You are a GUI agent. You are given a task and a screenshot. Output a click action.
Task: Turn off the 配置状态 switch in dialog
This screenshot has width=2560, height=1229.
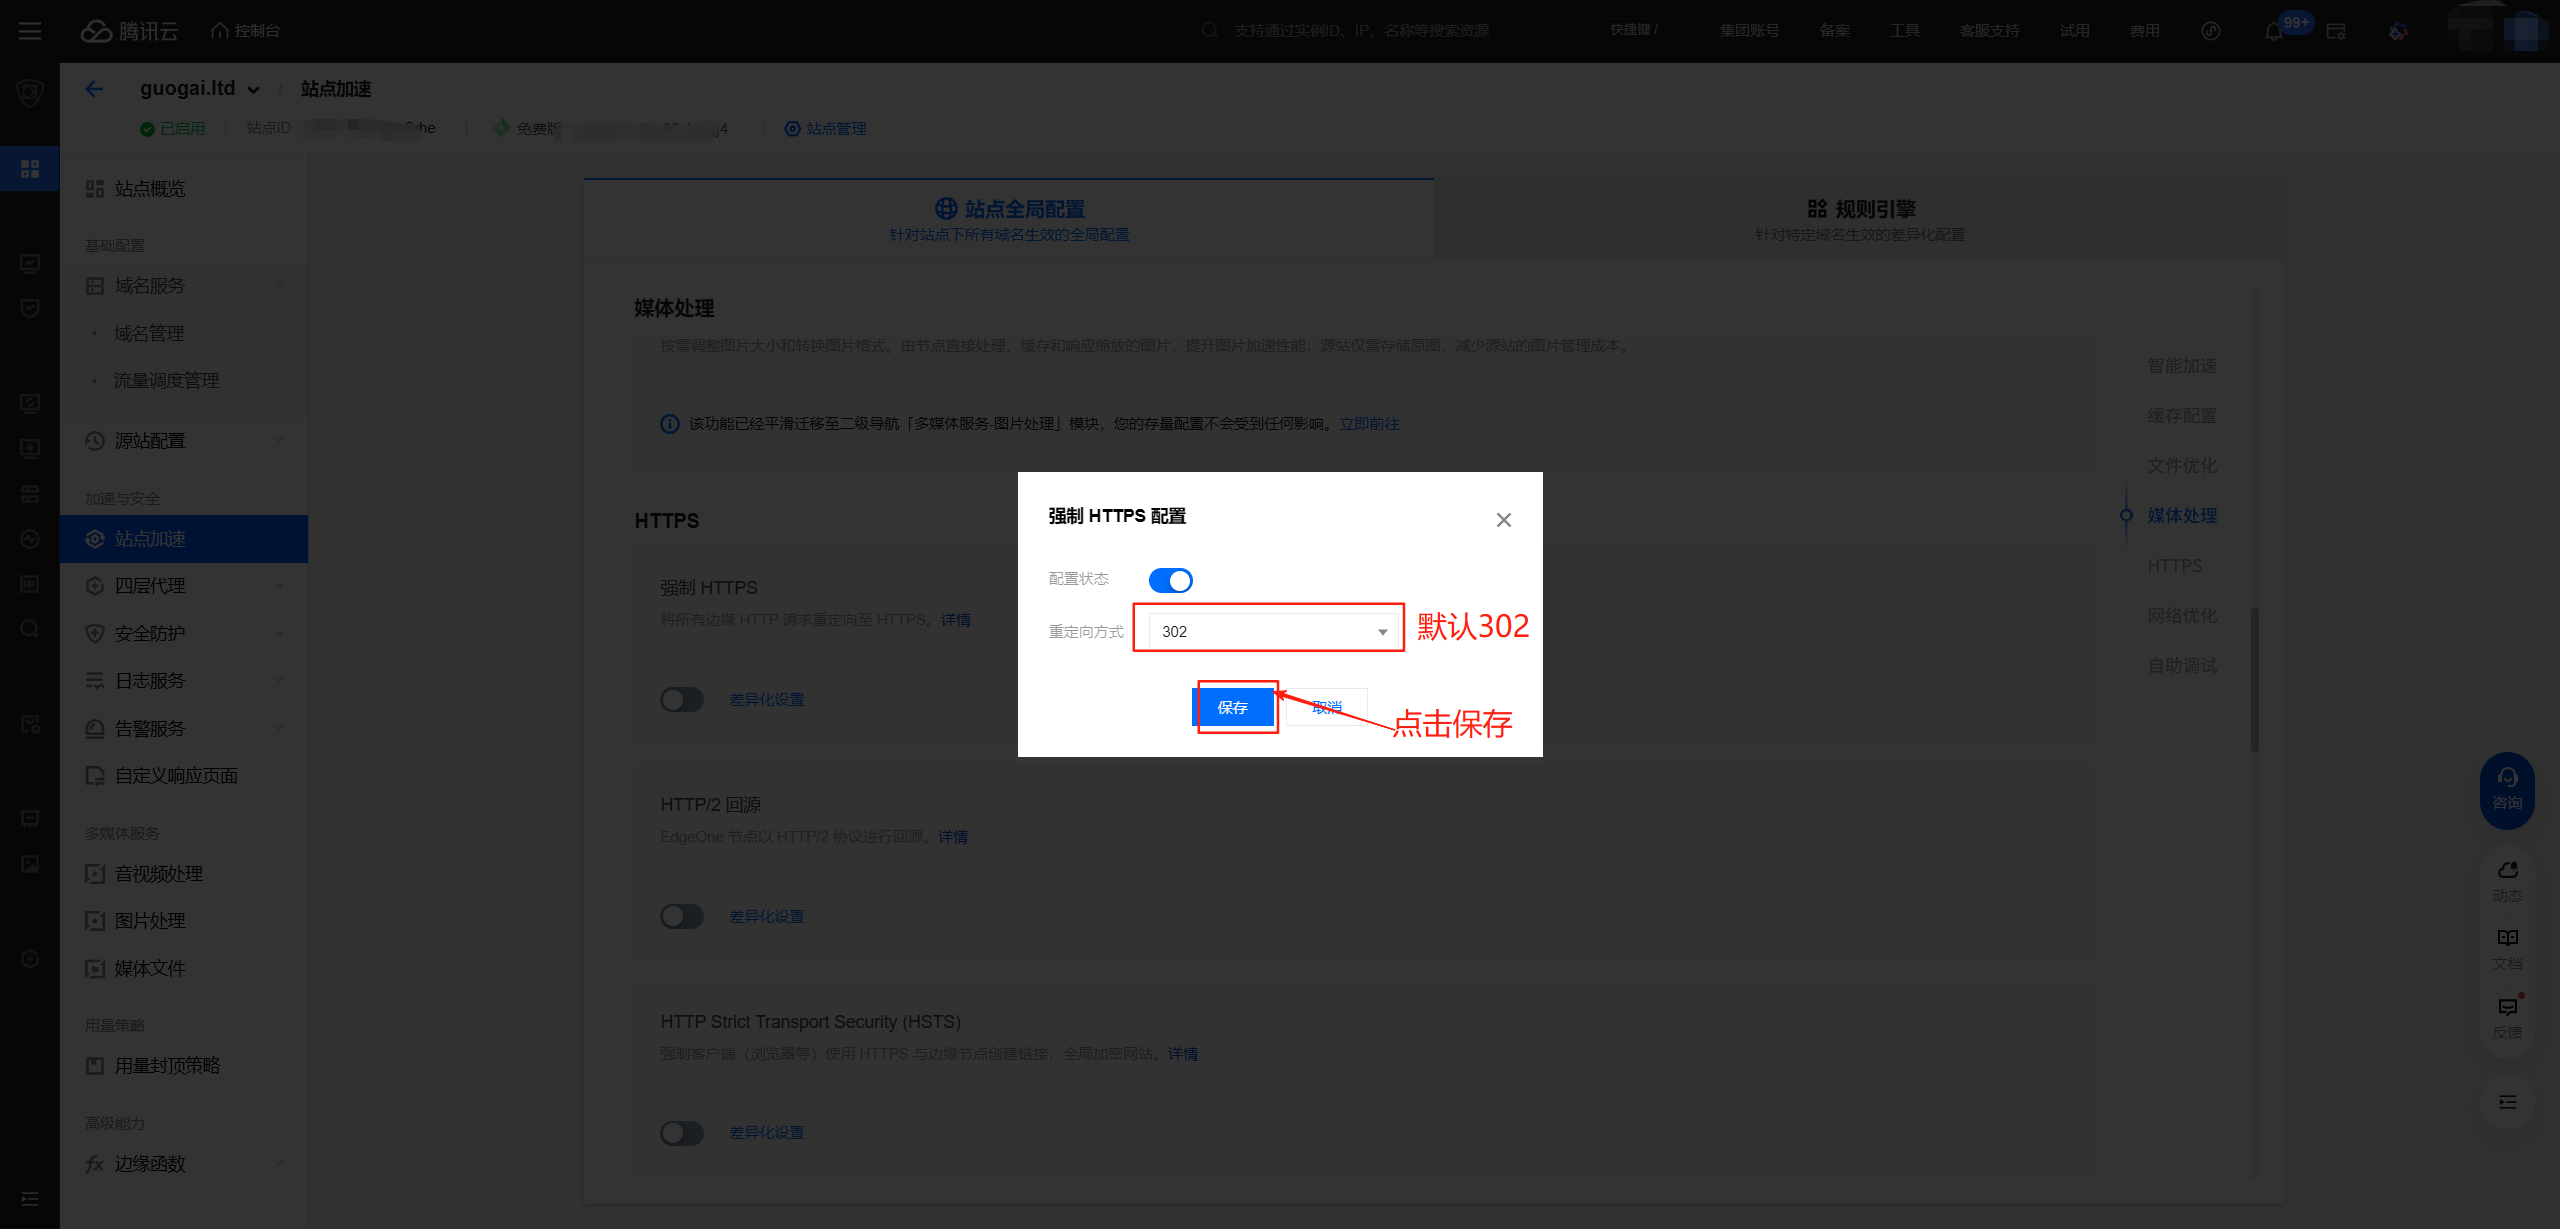coord(1170,580)
